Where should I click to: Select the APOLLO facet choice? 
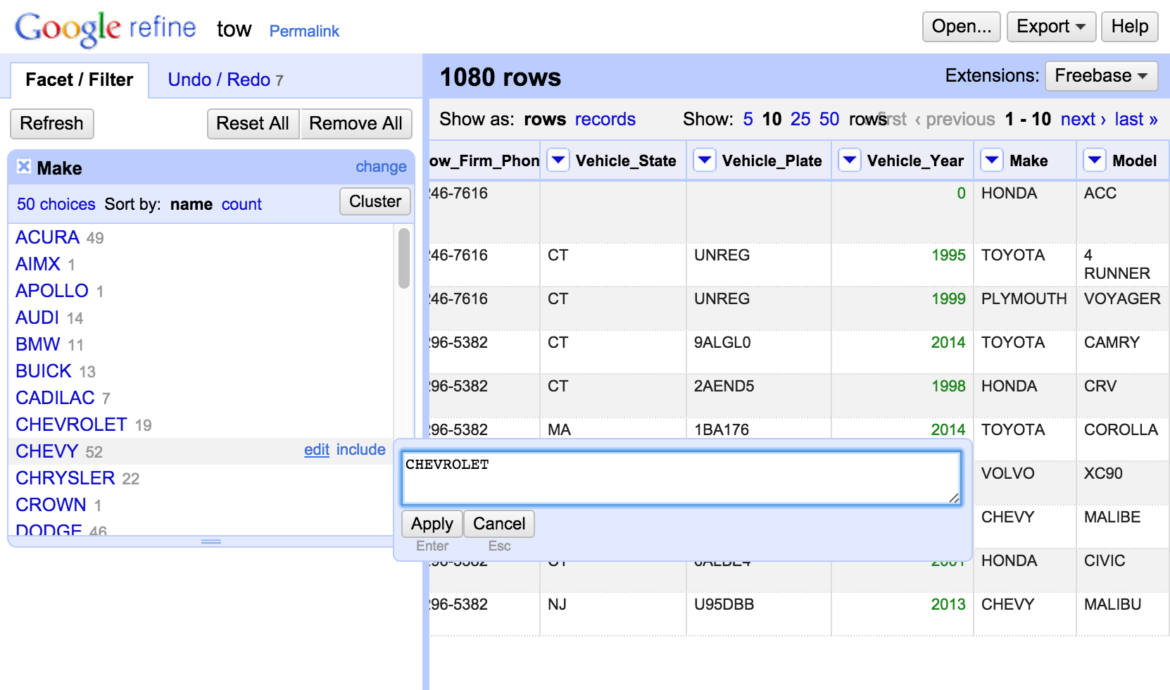click(52, 291)
